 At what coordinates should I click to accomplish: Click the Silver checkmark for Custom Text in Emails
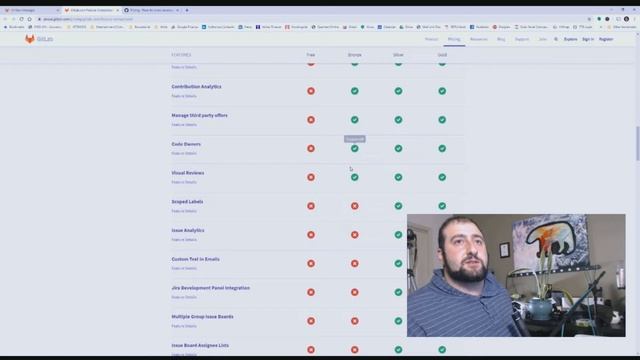(x=398, y=264)
